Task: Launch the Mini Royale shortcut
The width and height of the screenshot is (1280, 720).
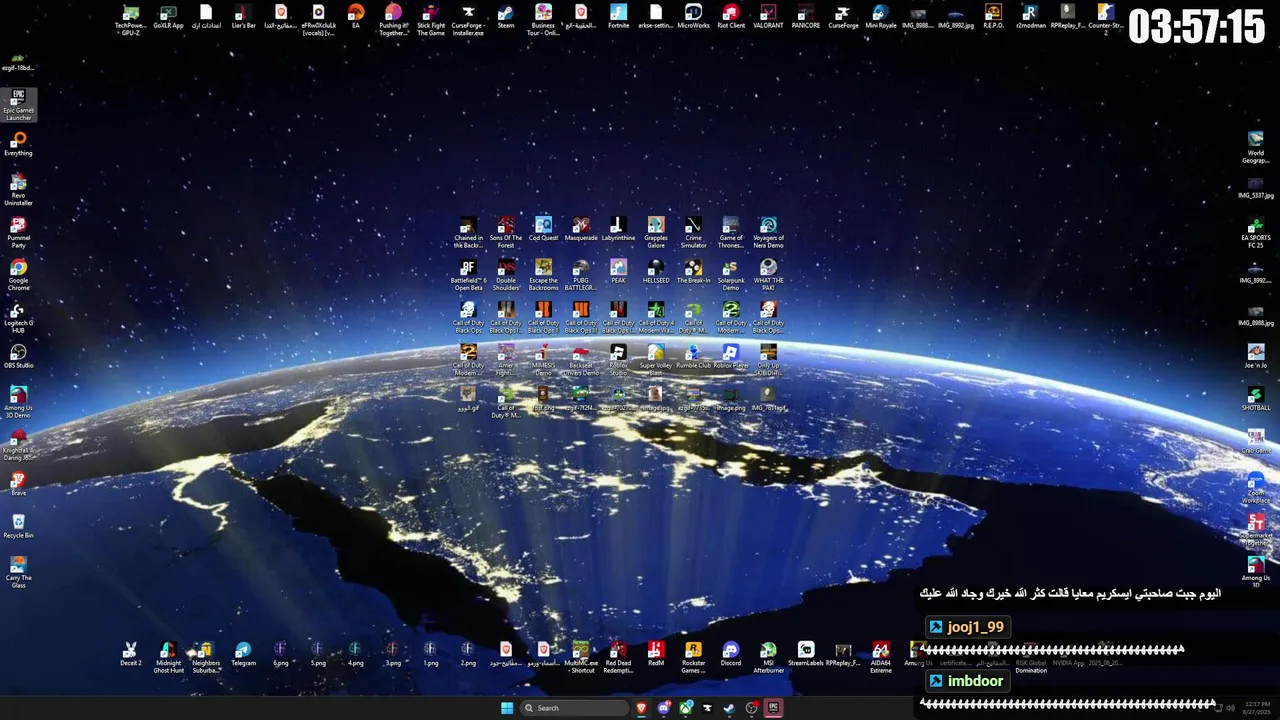Action: 881,17
